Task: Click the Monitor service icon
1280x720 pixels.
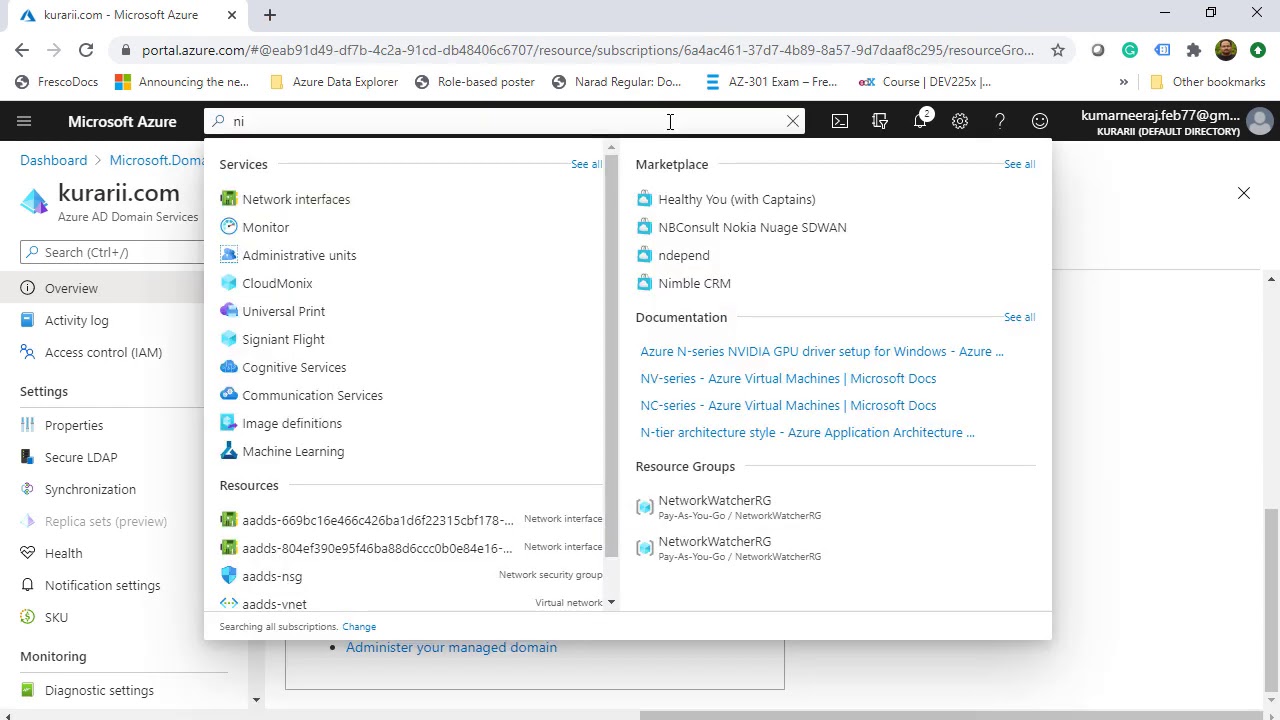Action: point(229,227)
